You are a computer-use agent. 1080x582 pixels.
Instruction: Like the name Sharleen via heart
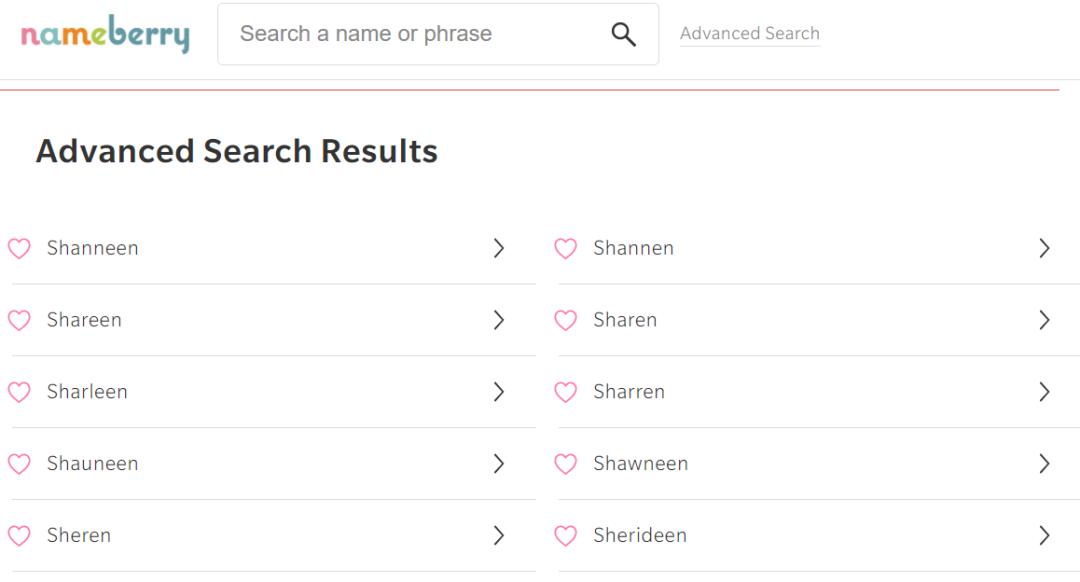click(x=19, y=393)
